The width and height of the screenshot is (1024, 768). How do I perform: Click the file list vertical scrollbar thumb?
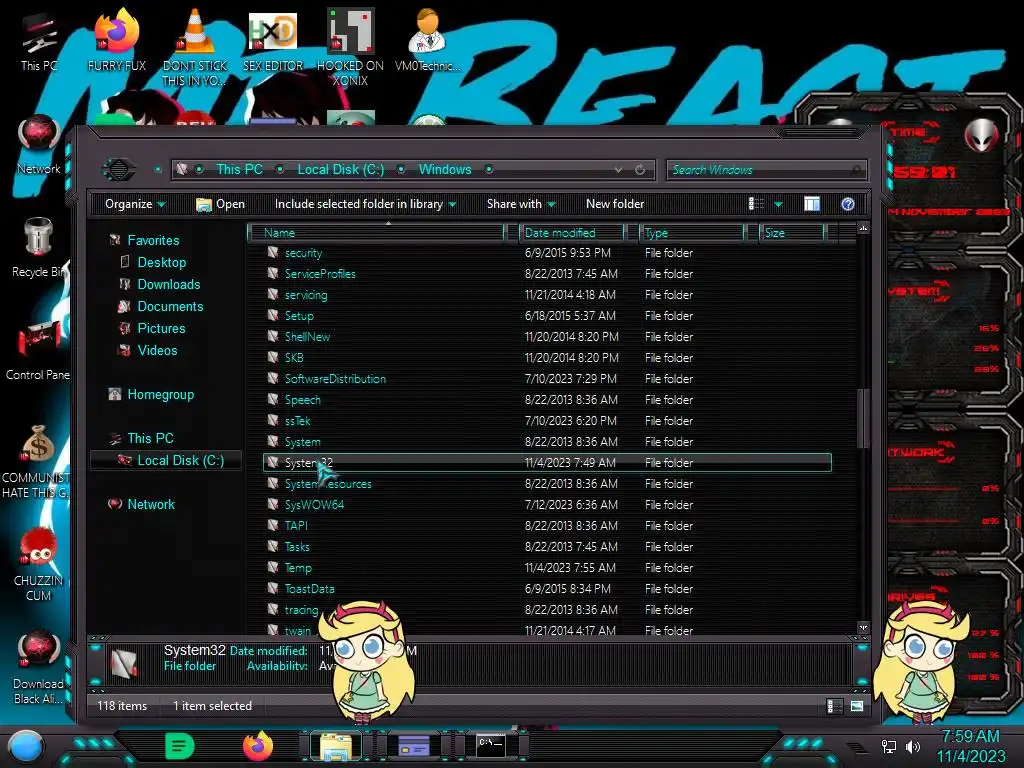point(863,419)
